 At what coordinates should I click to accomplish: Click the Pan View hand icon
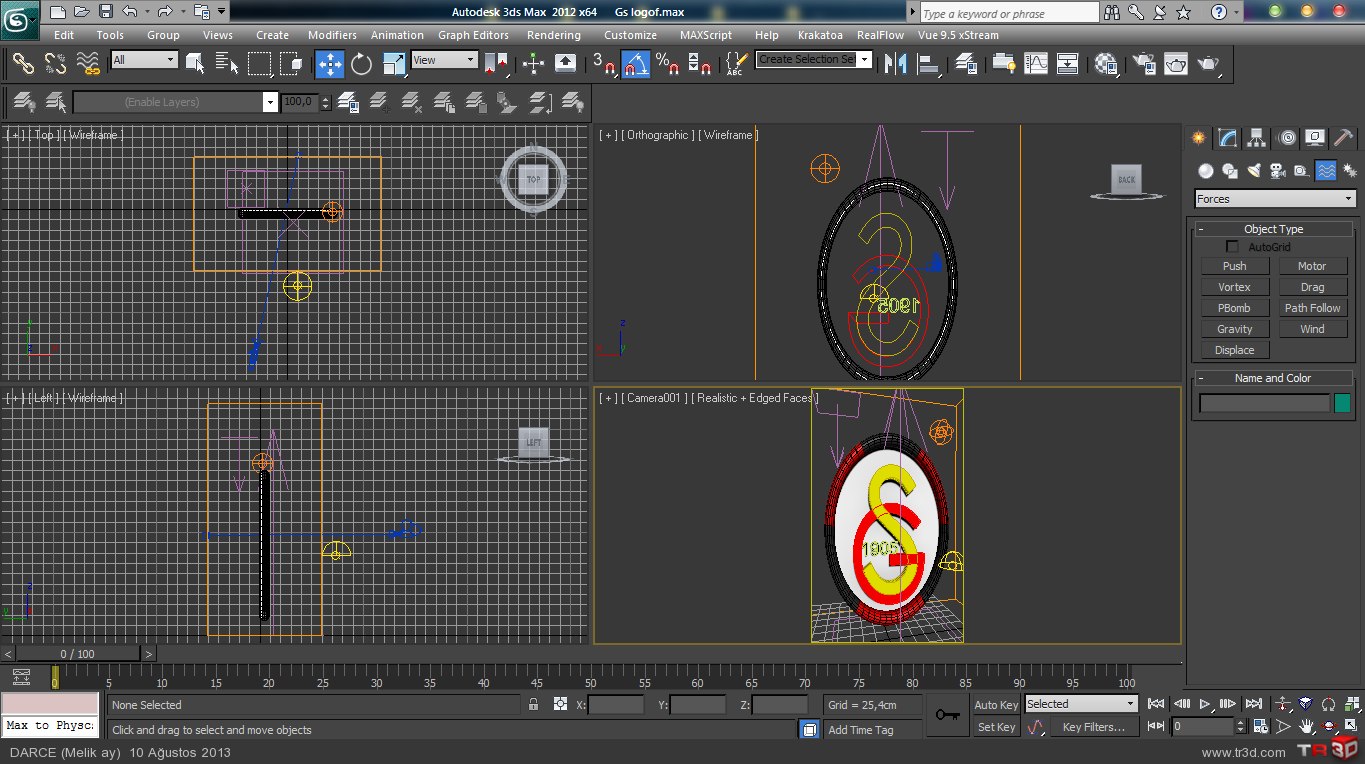[x=1306, y=727]
